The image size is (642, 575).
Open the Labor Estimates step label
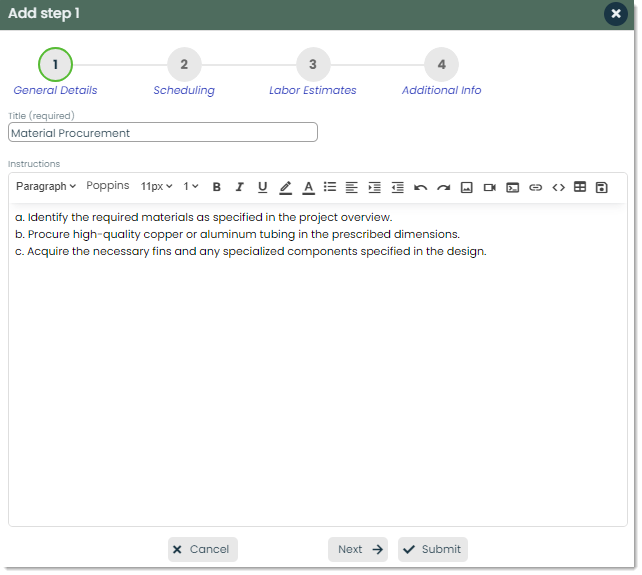click(313, 90)
